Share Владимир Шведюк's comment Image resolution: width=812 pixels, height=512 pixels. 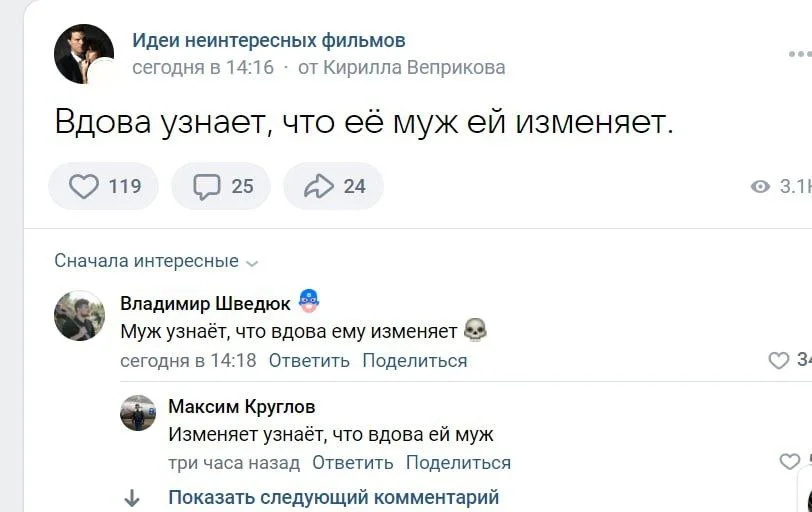point(414,361)
